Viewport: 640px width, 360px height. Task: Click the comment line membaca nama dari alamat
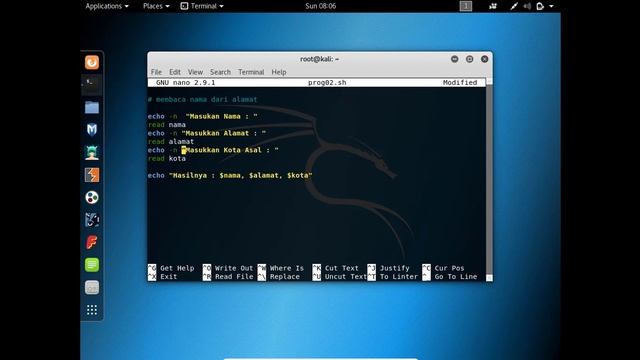(202, 99)
